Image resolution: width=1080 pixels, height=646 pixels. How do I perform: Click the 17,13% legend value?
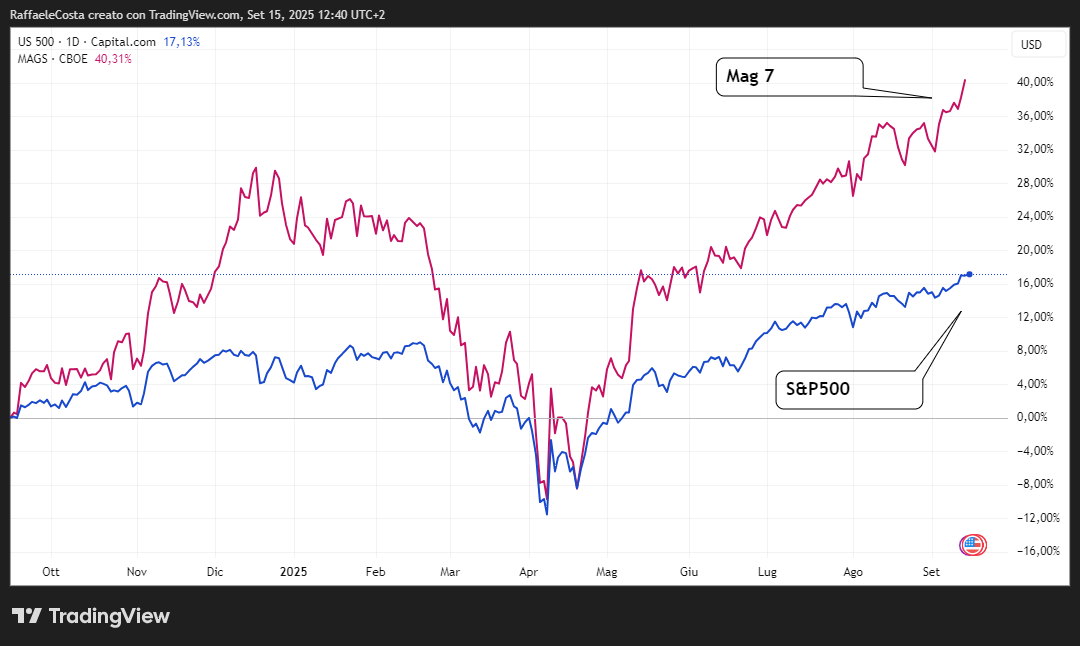tap(182, 42)
